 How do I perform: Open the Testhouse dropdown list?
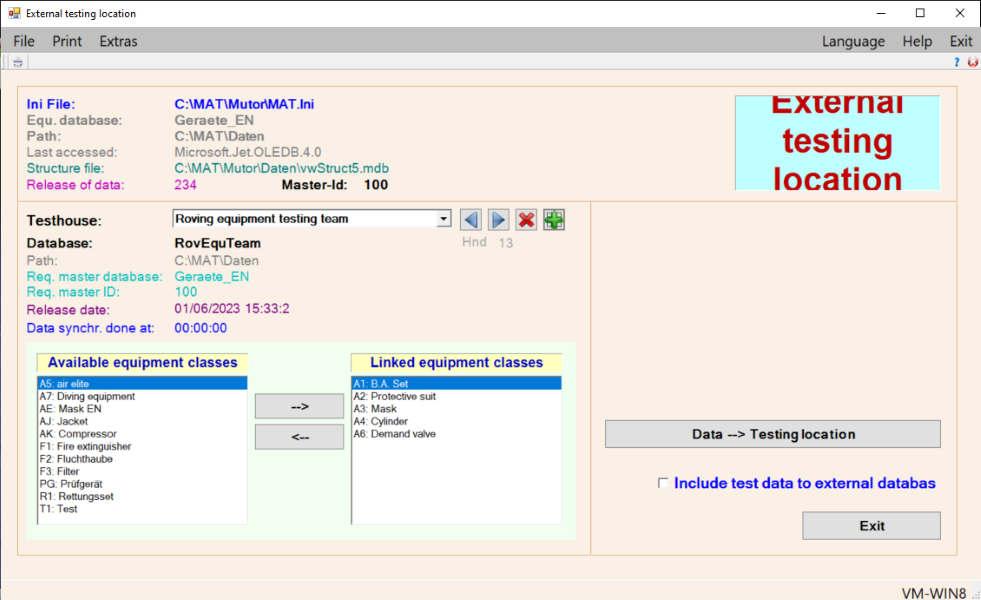[444, 219]
